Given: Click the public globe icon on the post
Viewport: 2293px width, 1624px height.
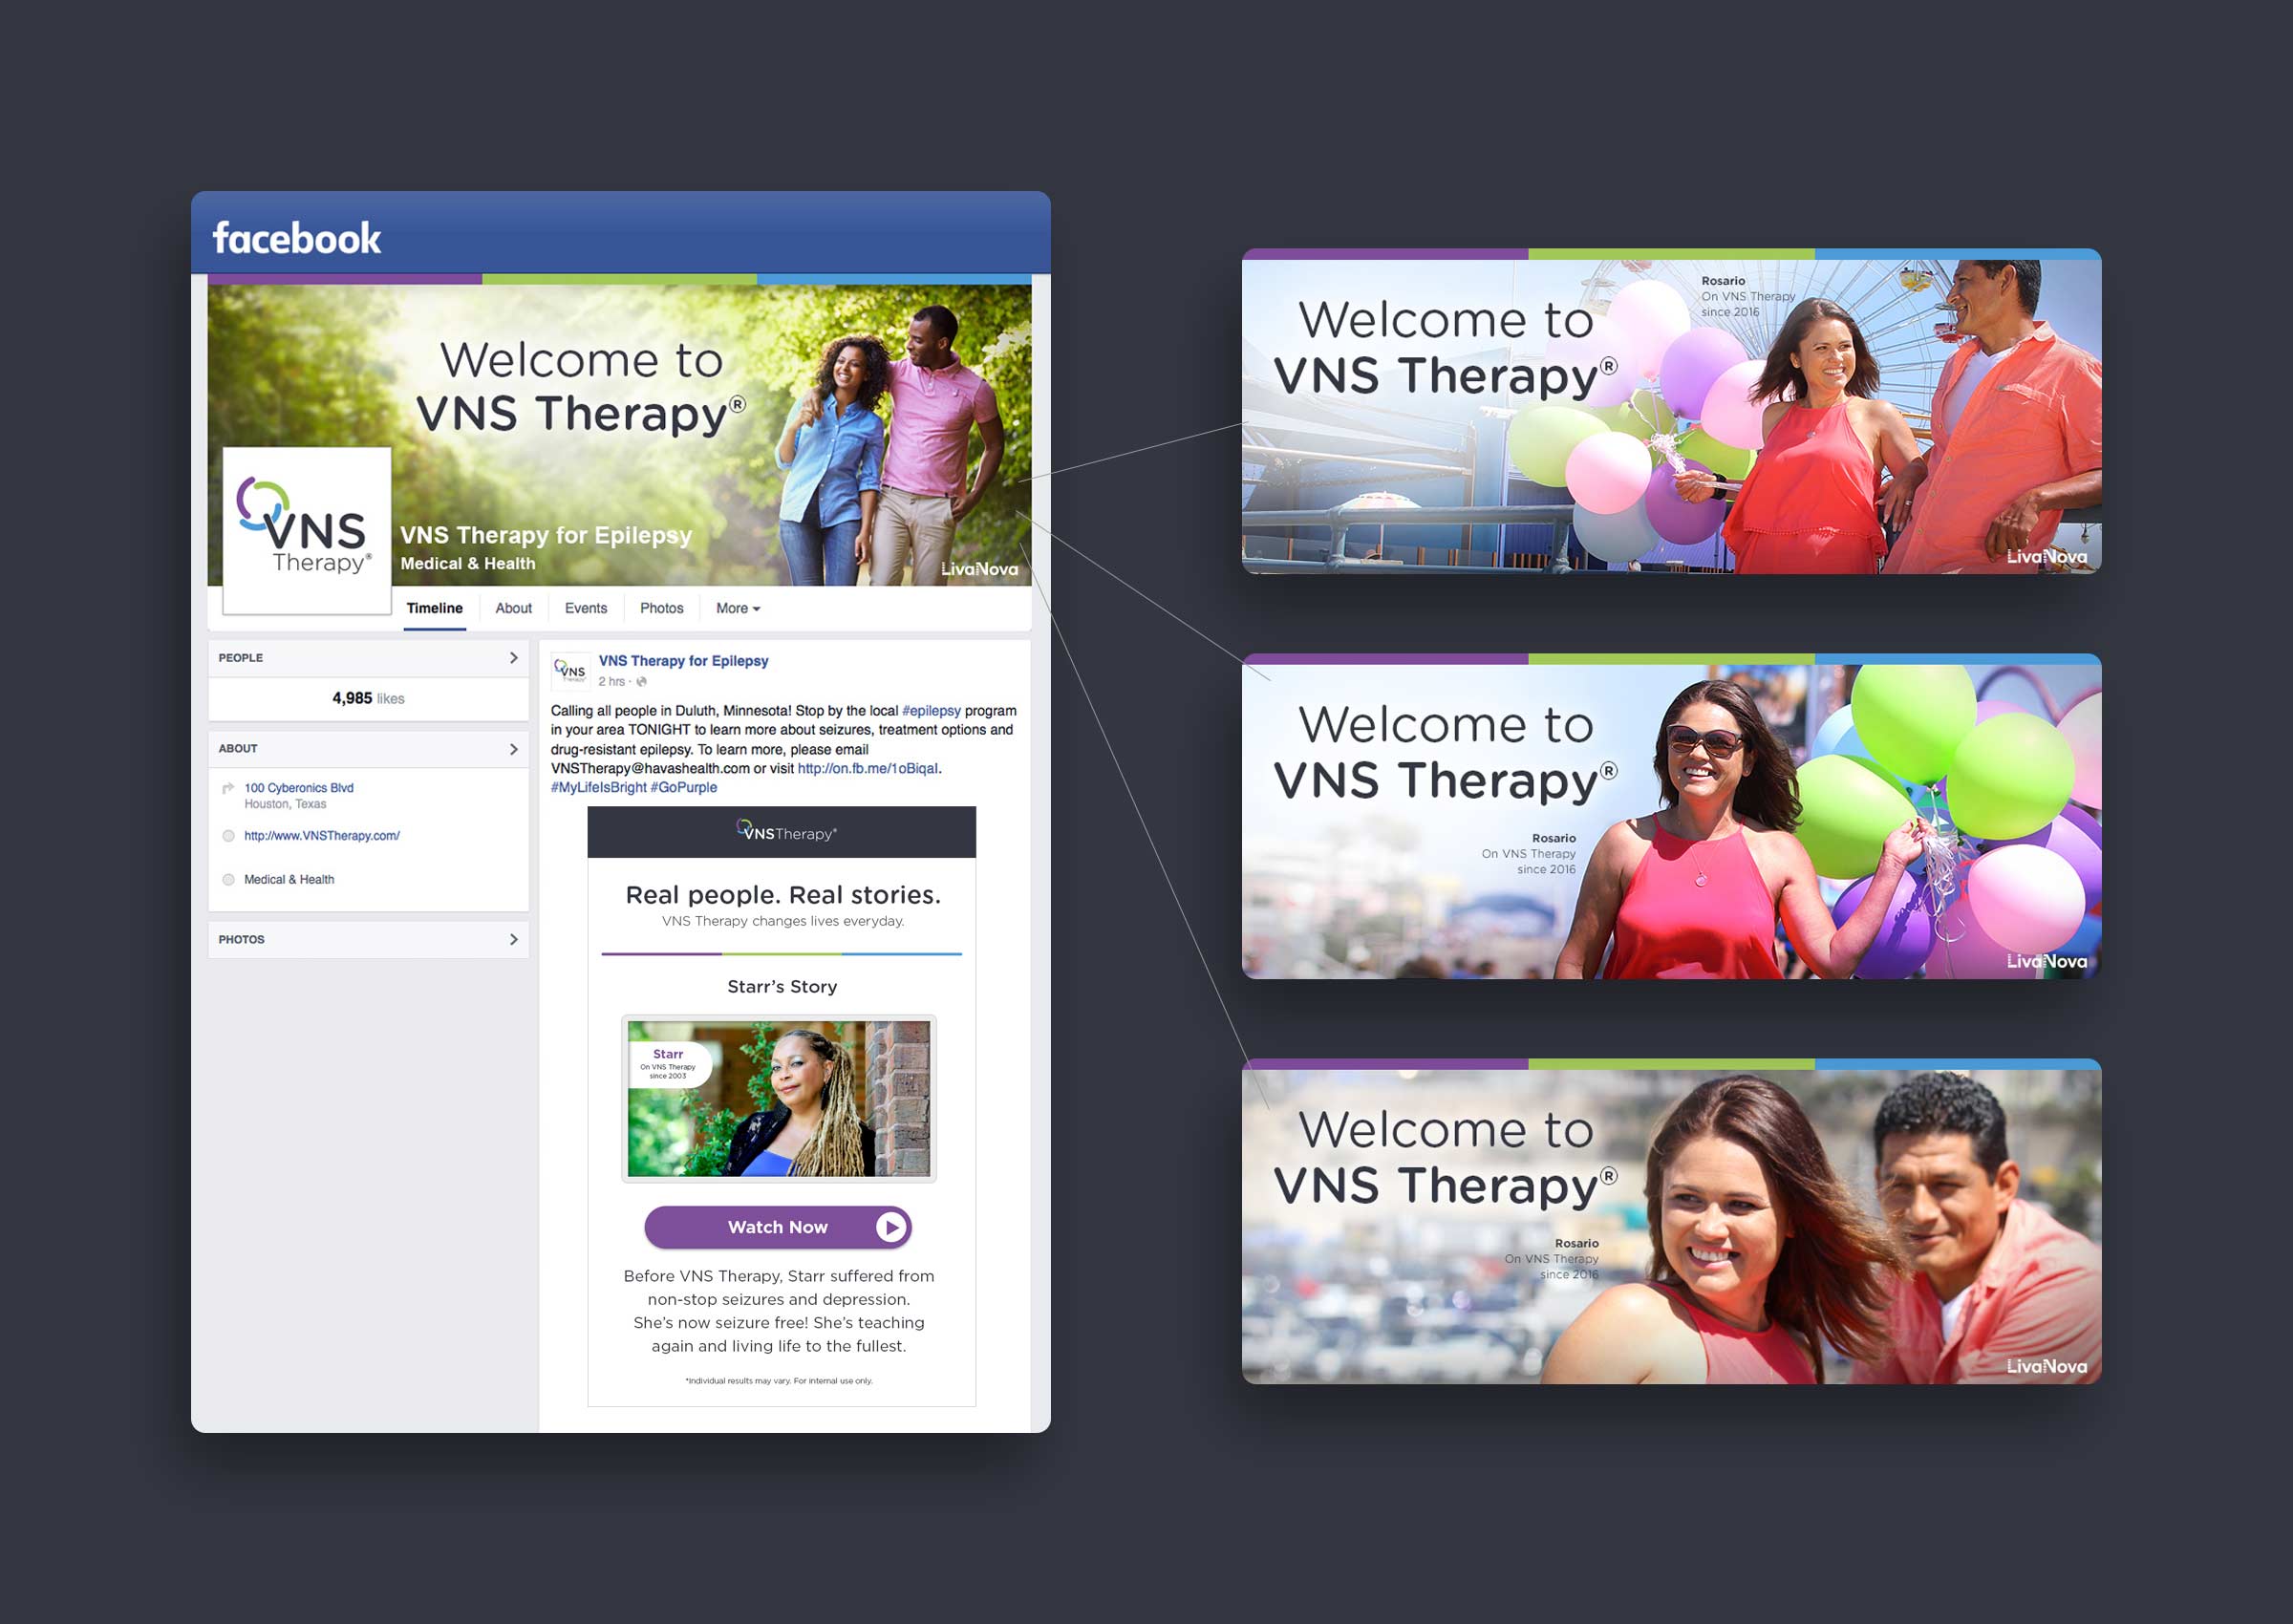Looking at the screenshot, I should tap(642, 682).
